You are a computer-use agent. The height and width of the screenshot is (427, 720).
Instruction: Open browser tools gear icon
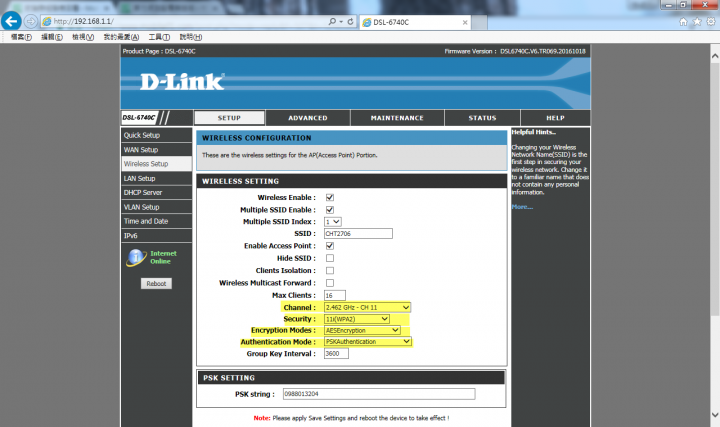[x=711, y=22]
